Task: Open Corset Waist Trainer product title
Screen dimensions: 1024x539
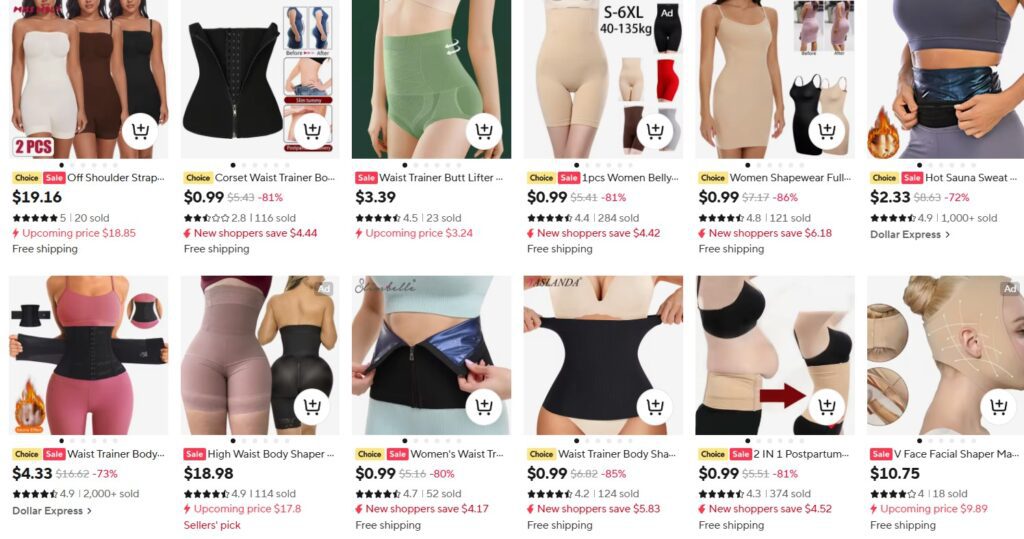Action: 274,178
